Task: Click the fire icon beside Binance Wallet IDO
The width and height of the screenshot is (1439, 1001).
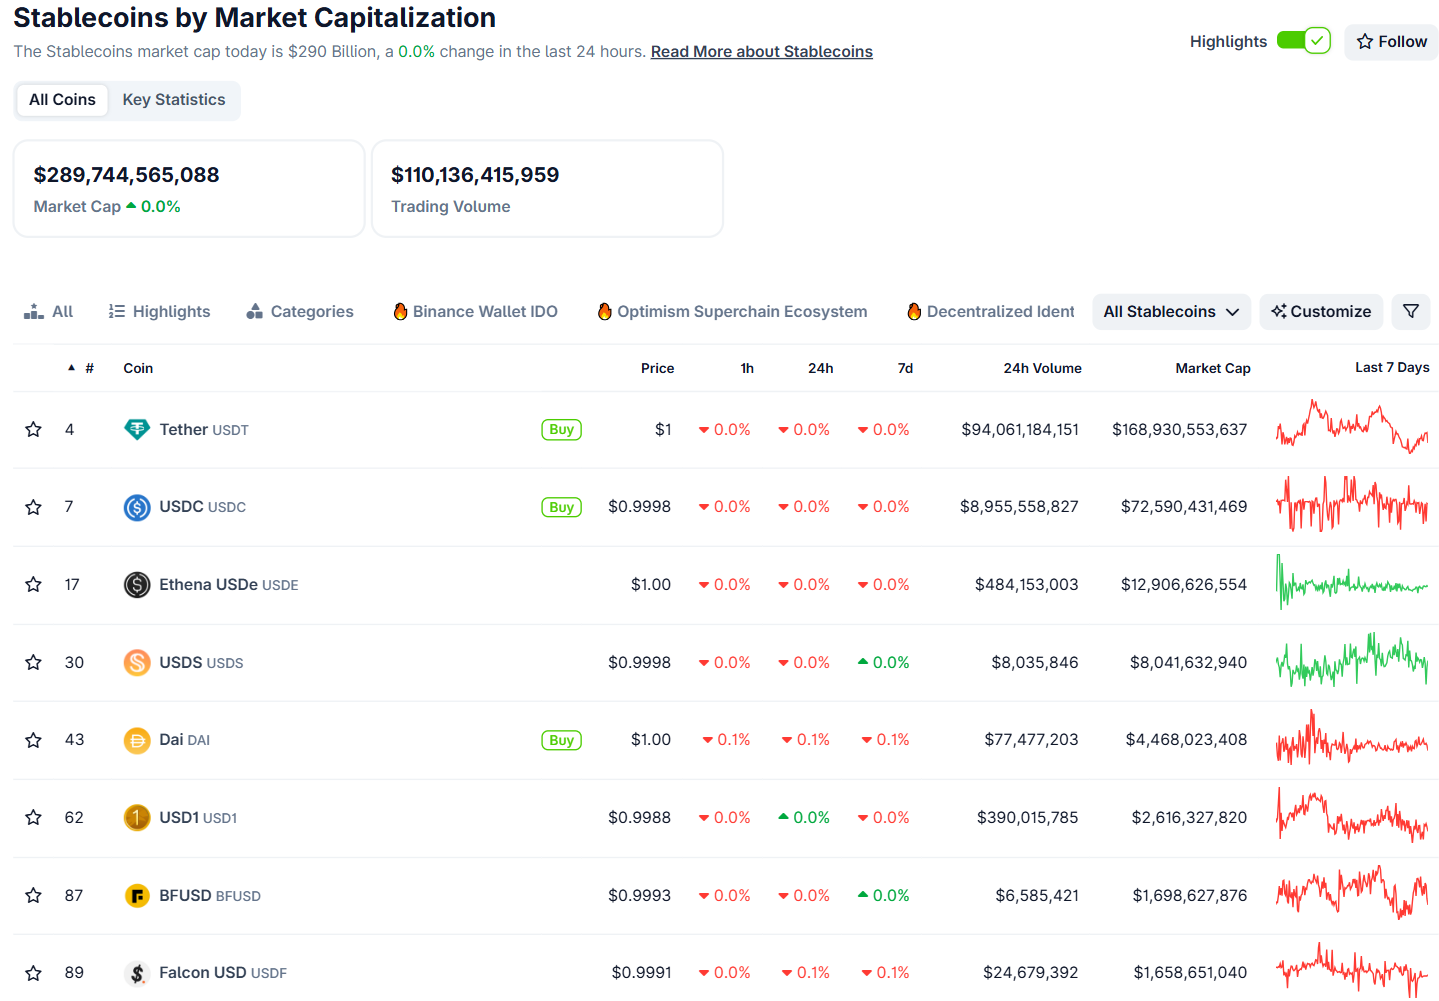Action: 399,311
